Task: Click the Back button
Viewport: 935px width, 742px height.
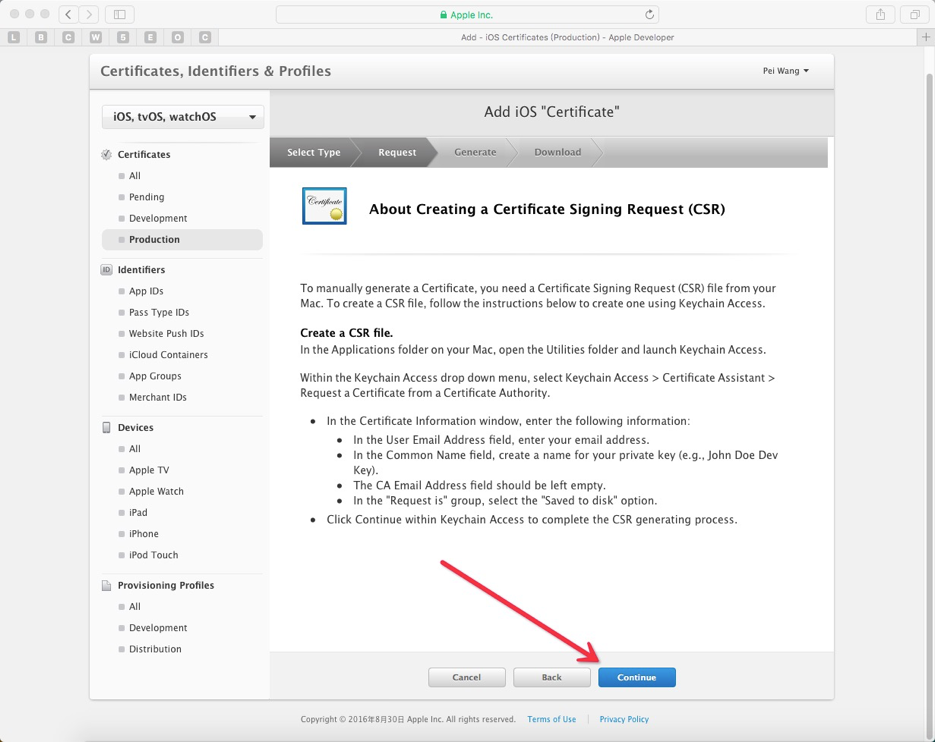Action: 552,677
